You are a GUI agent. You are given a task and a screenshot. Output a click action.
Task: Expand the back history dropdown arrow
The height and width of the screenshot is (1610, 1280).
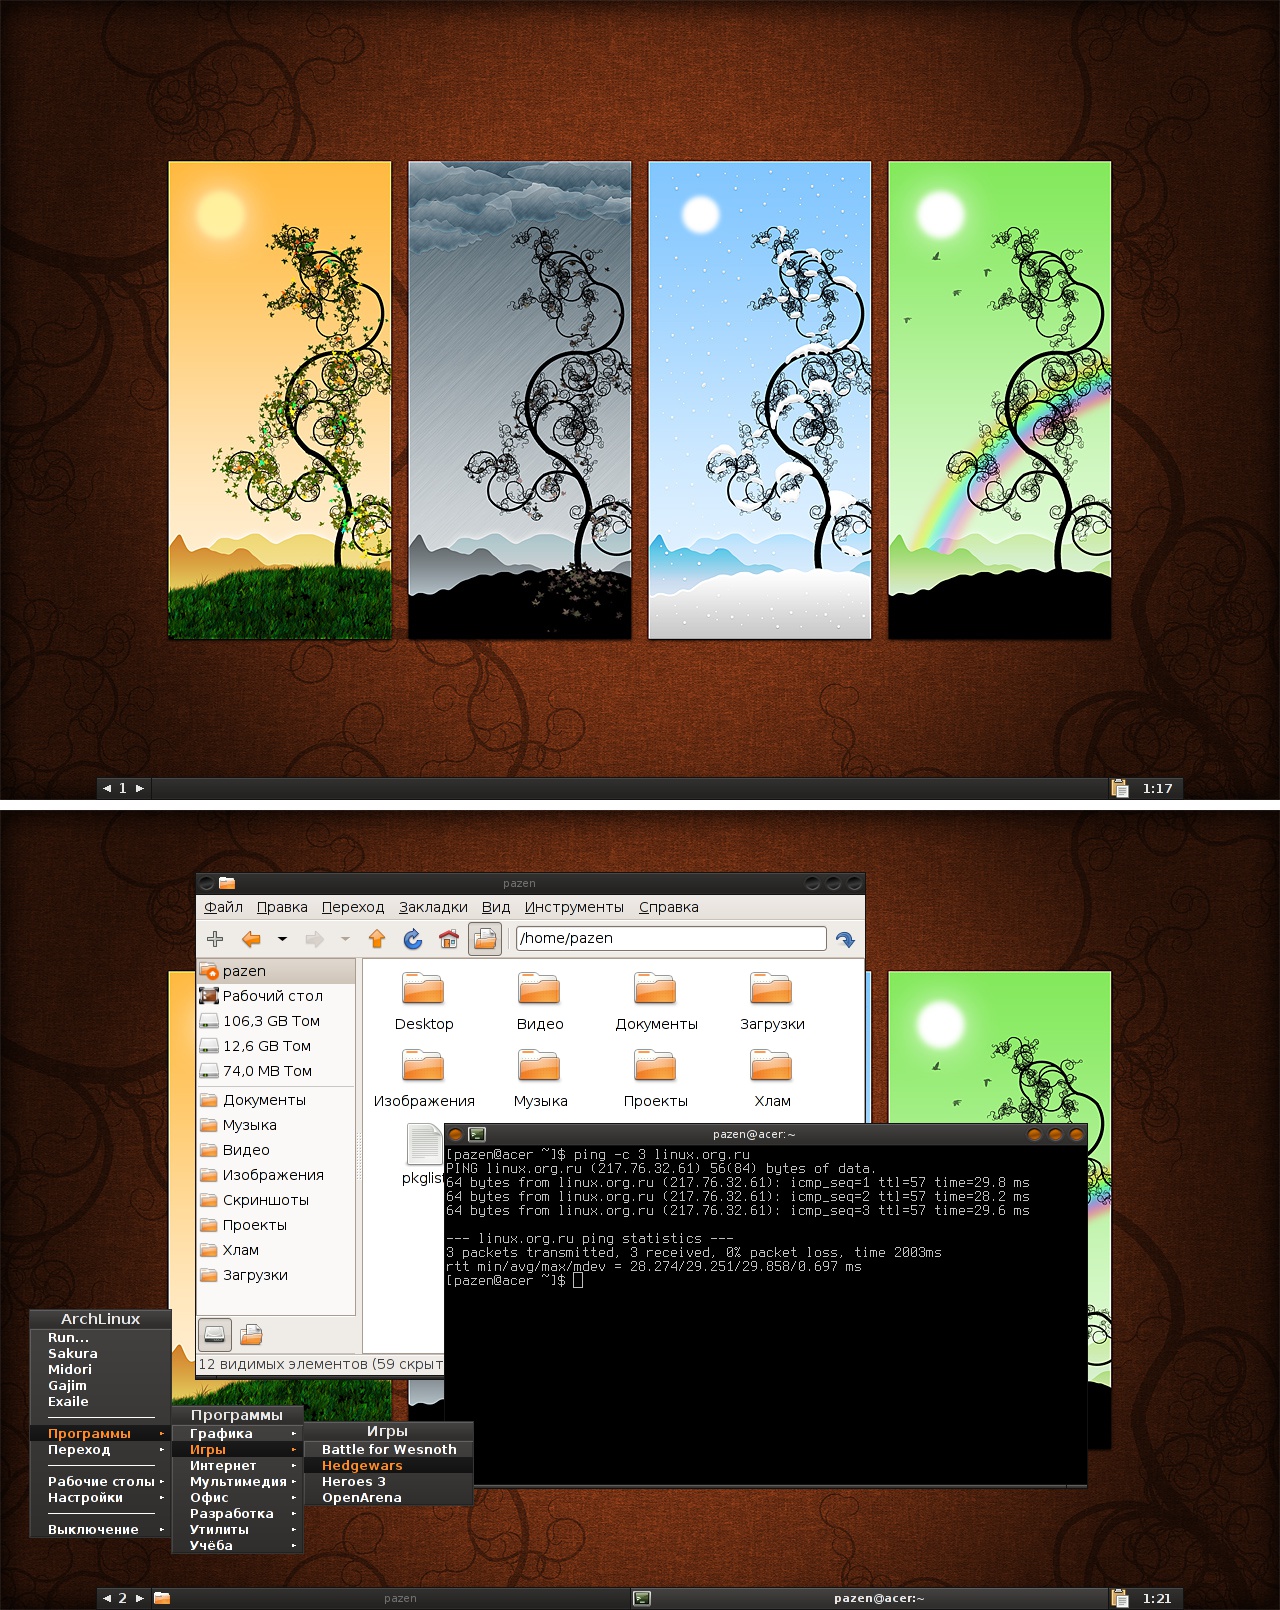[282, 939]
